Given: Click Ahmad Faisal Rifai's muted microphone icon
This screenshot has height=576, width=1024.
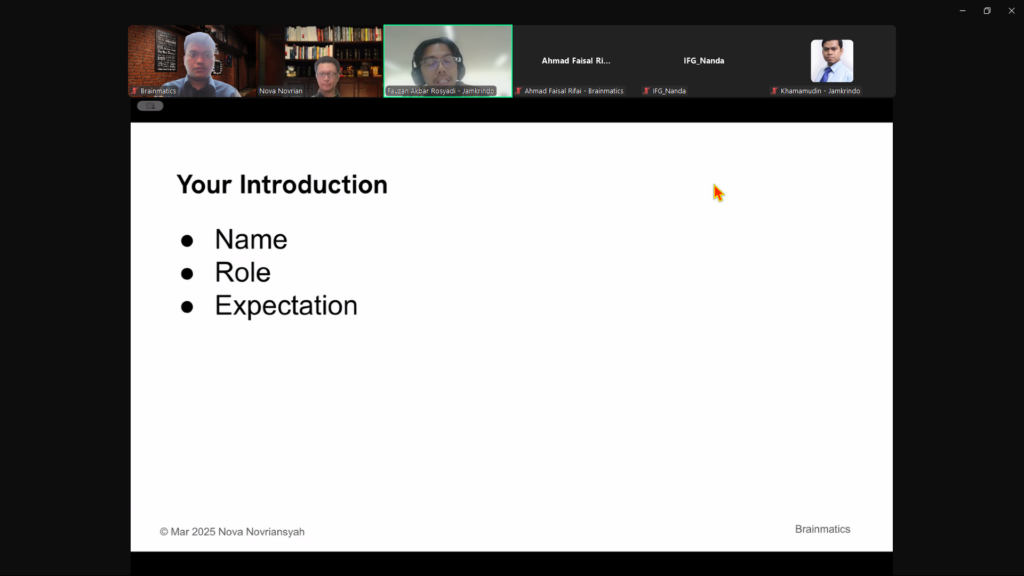Looking at the screenshot, I should pos(519,91).
